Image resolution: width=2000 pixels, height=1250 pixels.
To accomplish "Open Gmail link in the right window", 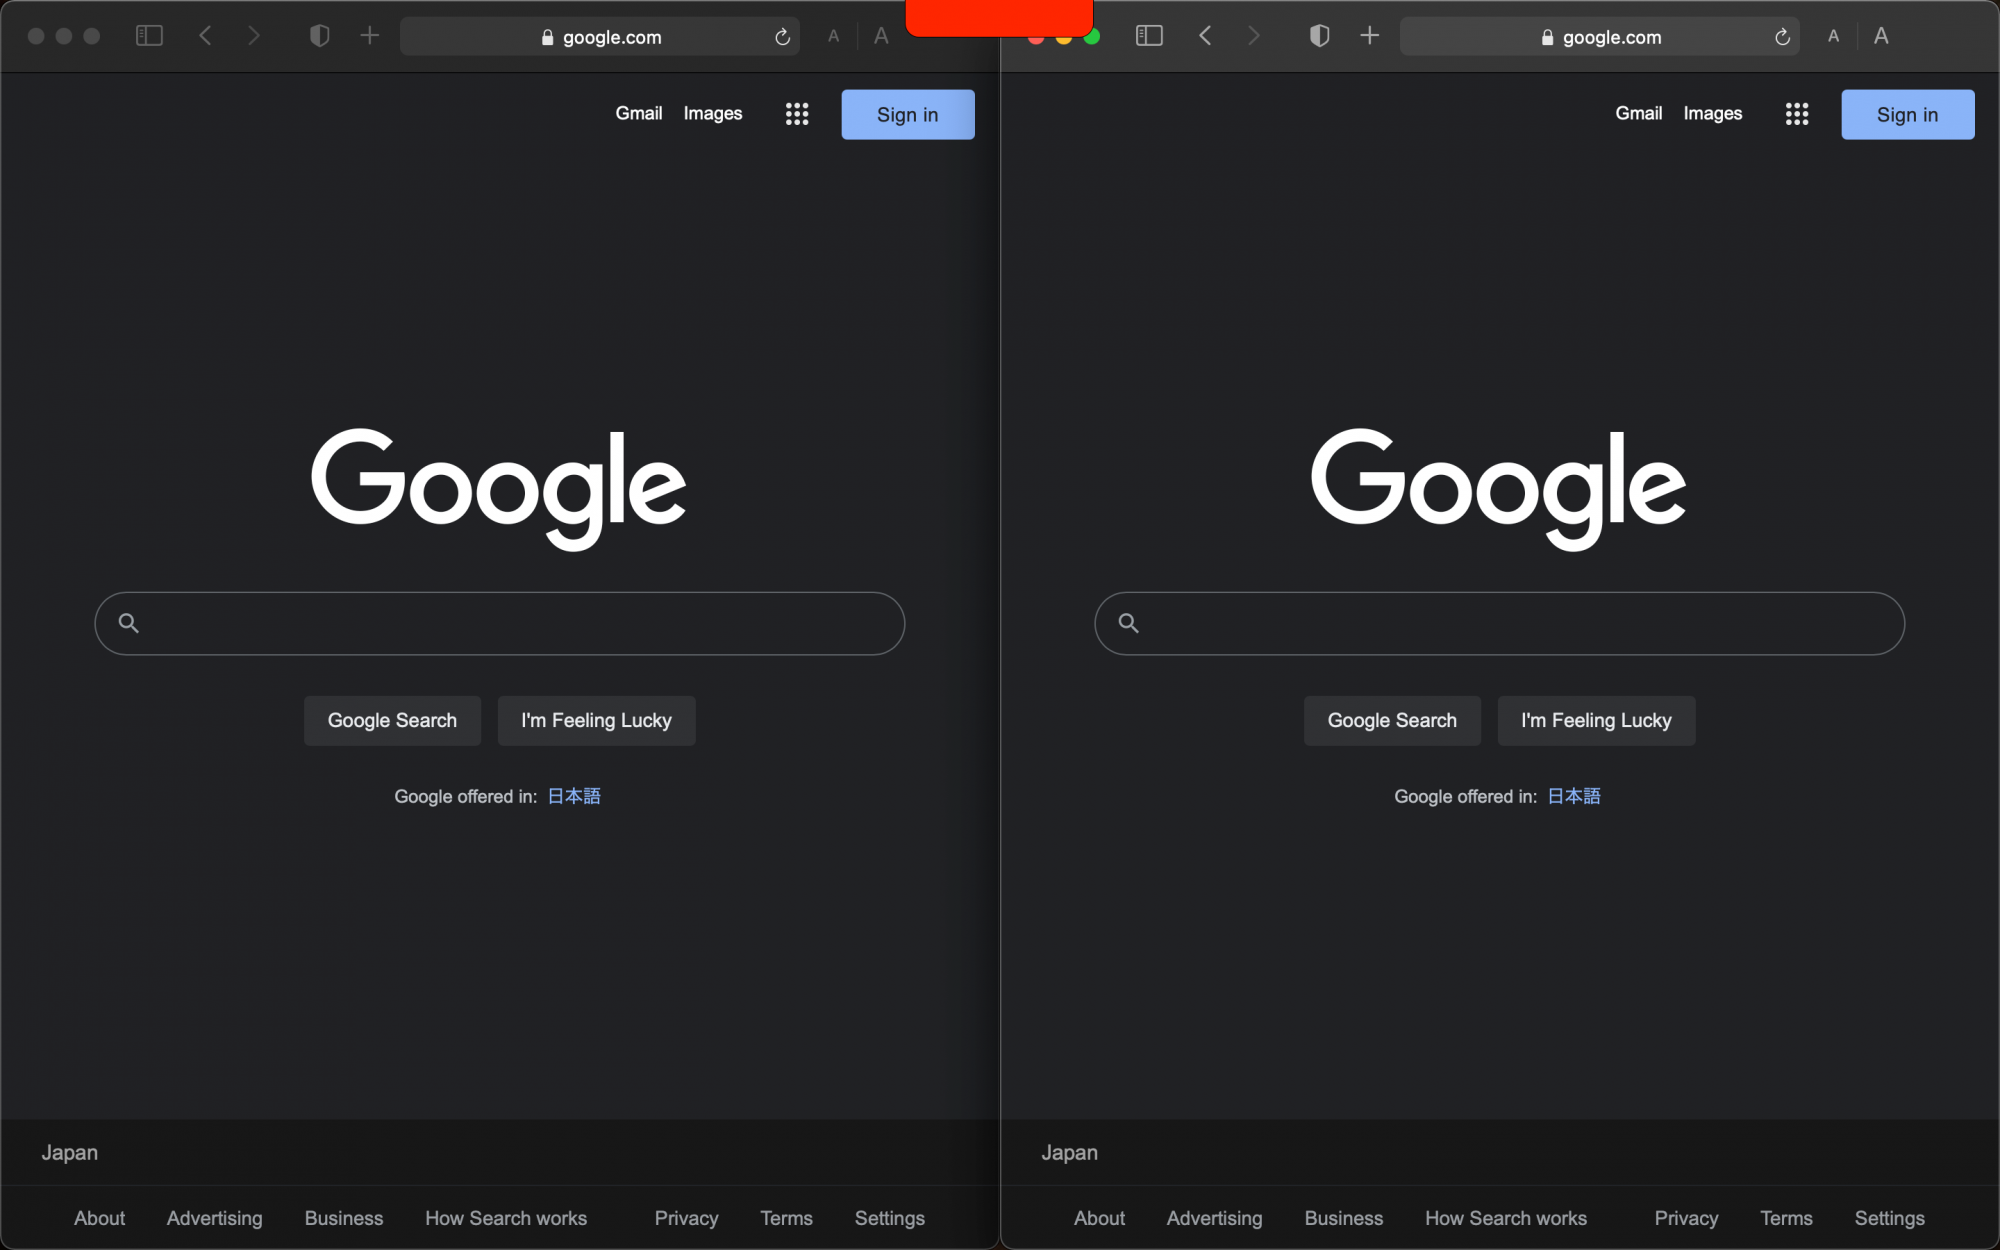I will (1638, 113).
